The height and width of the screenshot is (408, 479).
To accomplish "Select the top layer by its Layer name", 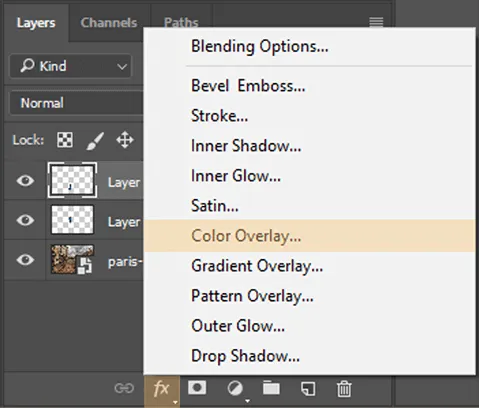I will [x=124, y=183].
